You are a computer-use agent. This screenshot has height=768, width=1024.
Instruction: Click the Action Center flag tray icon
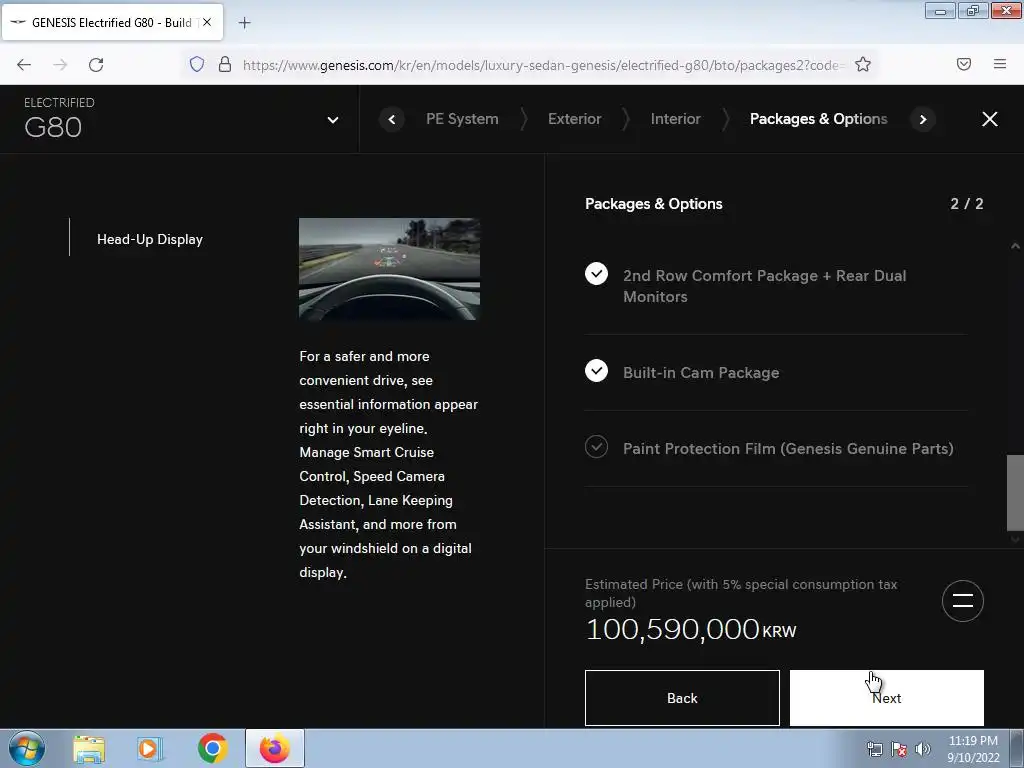pos(899,749)
